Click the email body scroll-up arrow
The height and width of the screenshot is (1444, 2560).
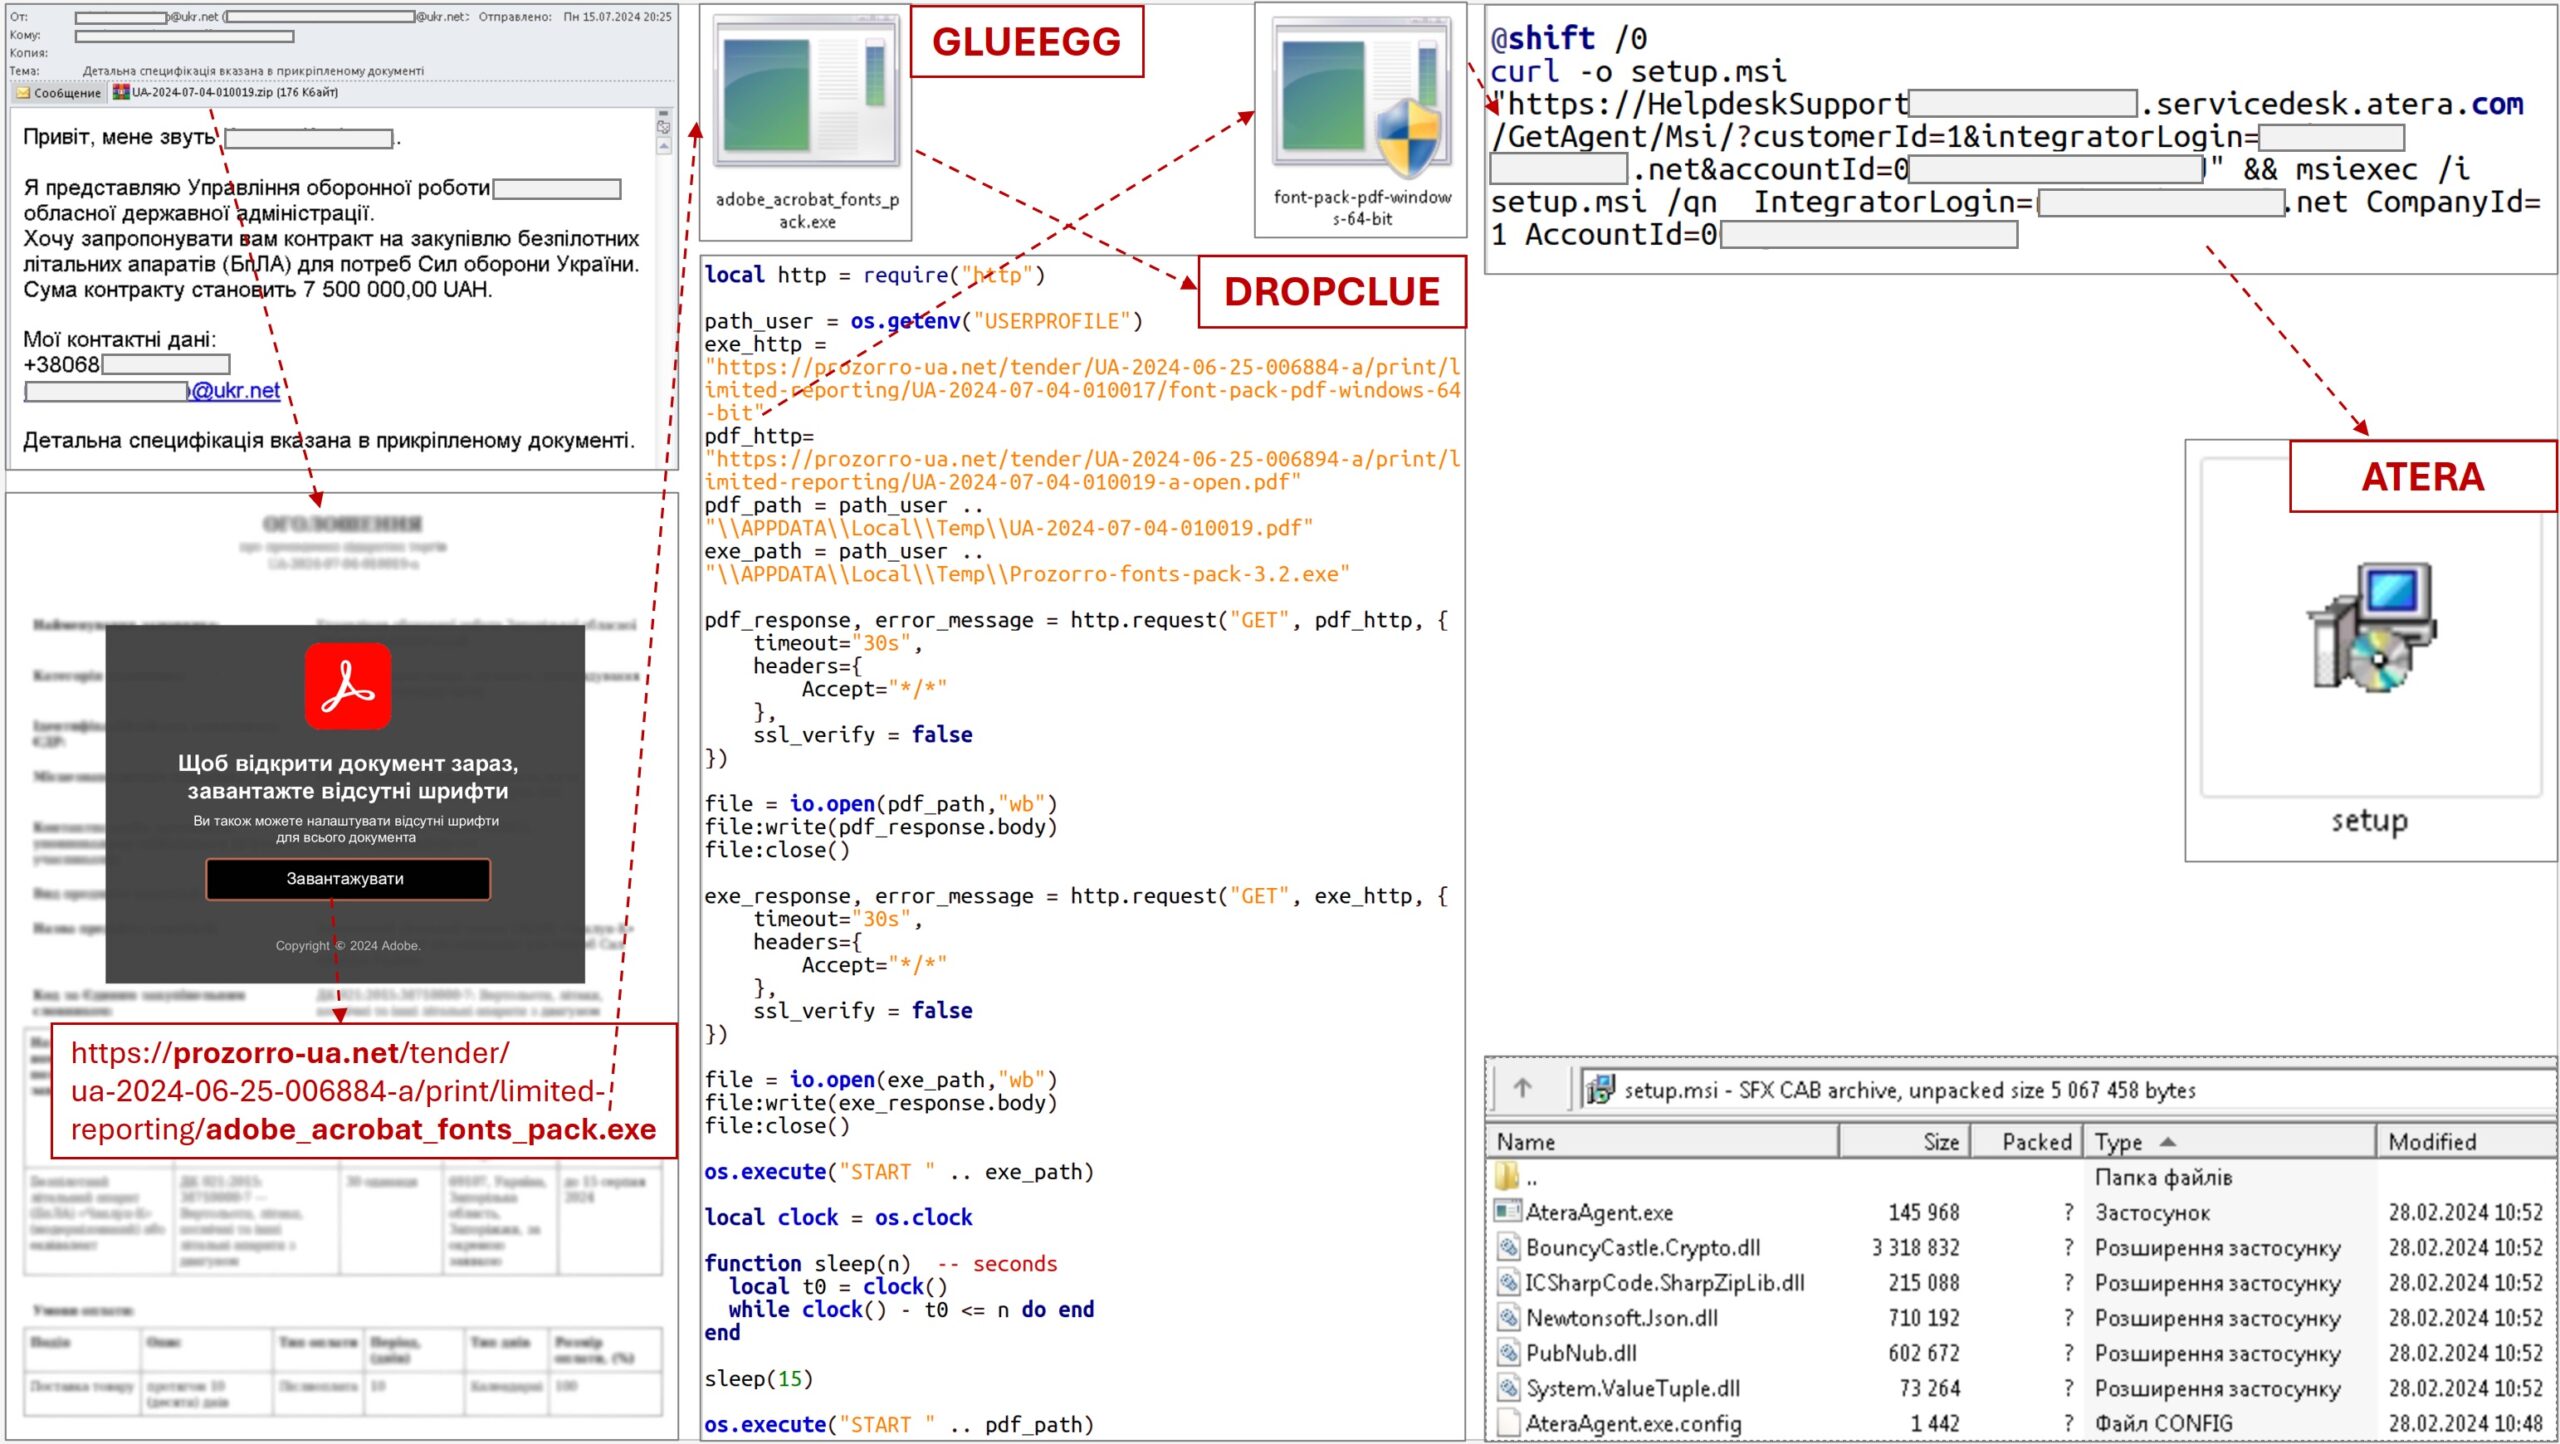(x=664, y=146)
